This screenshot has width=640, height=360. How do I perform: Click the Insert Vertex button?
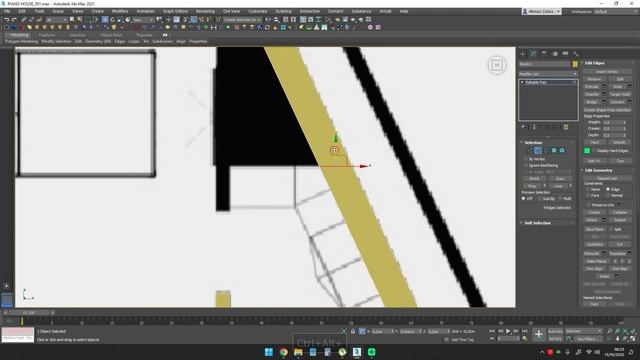607,71
